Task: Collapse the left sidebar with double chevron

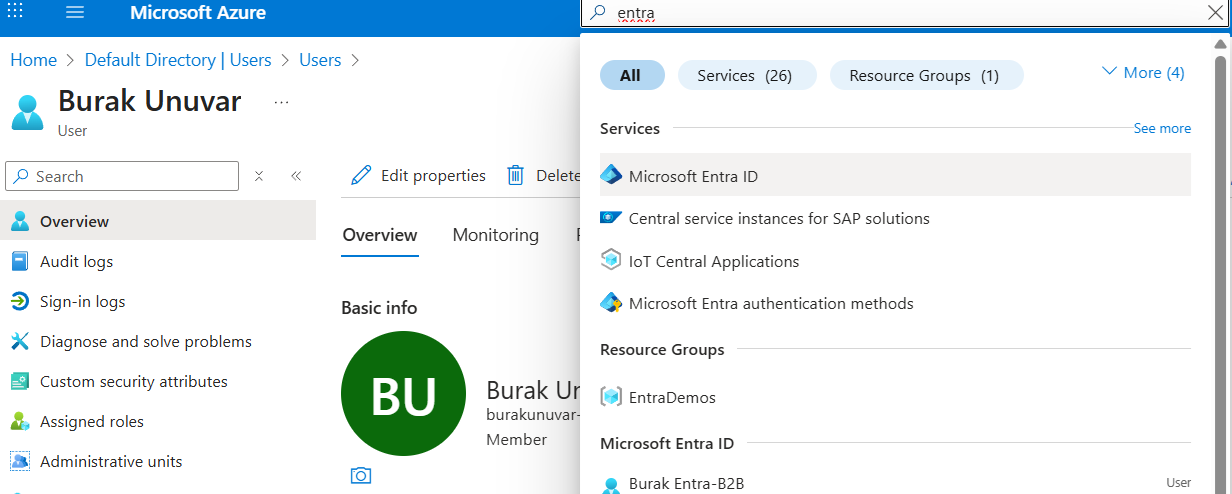Action: tap(296, 176)
